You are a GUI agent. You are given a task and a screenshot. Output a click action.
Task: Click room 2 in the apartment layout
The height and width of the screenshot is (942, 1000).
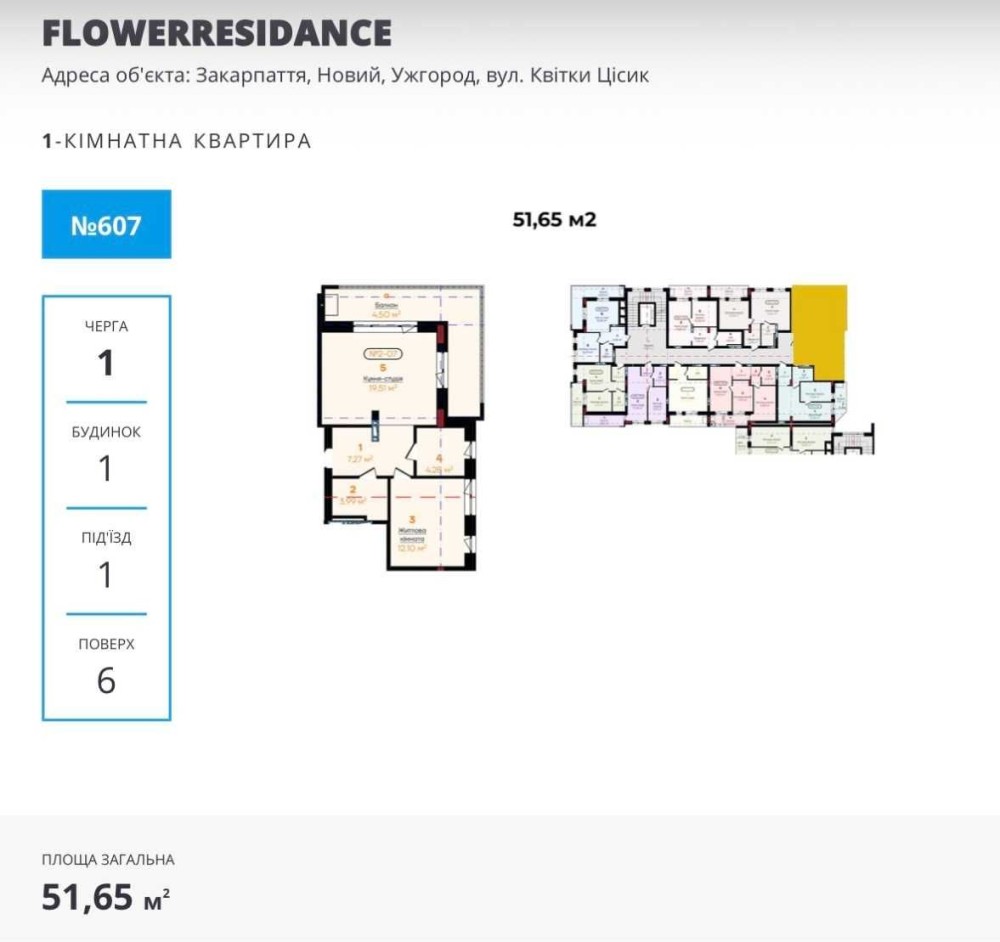tap(355, 496)
